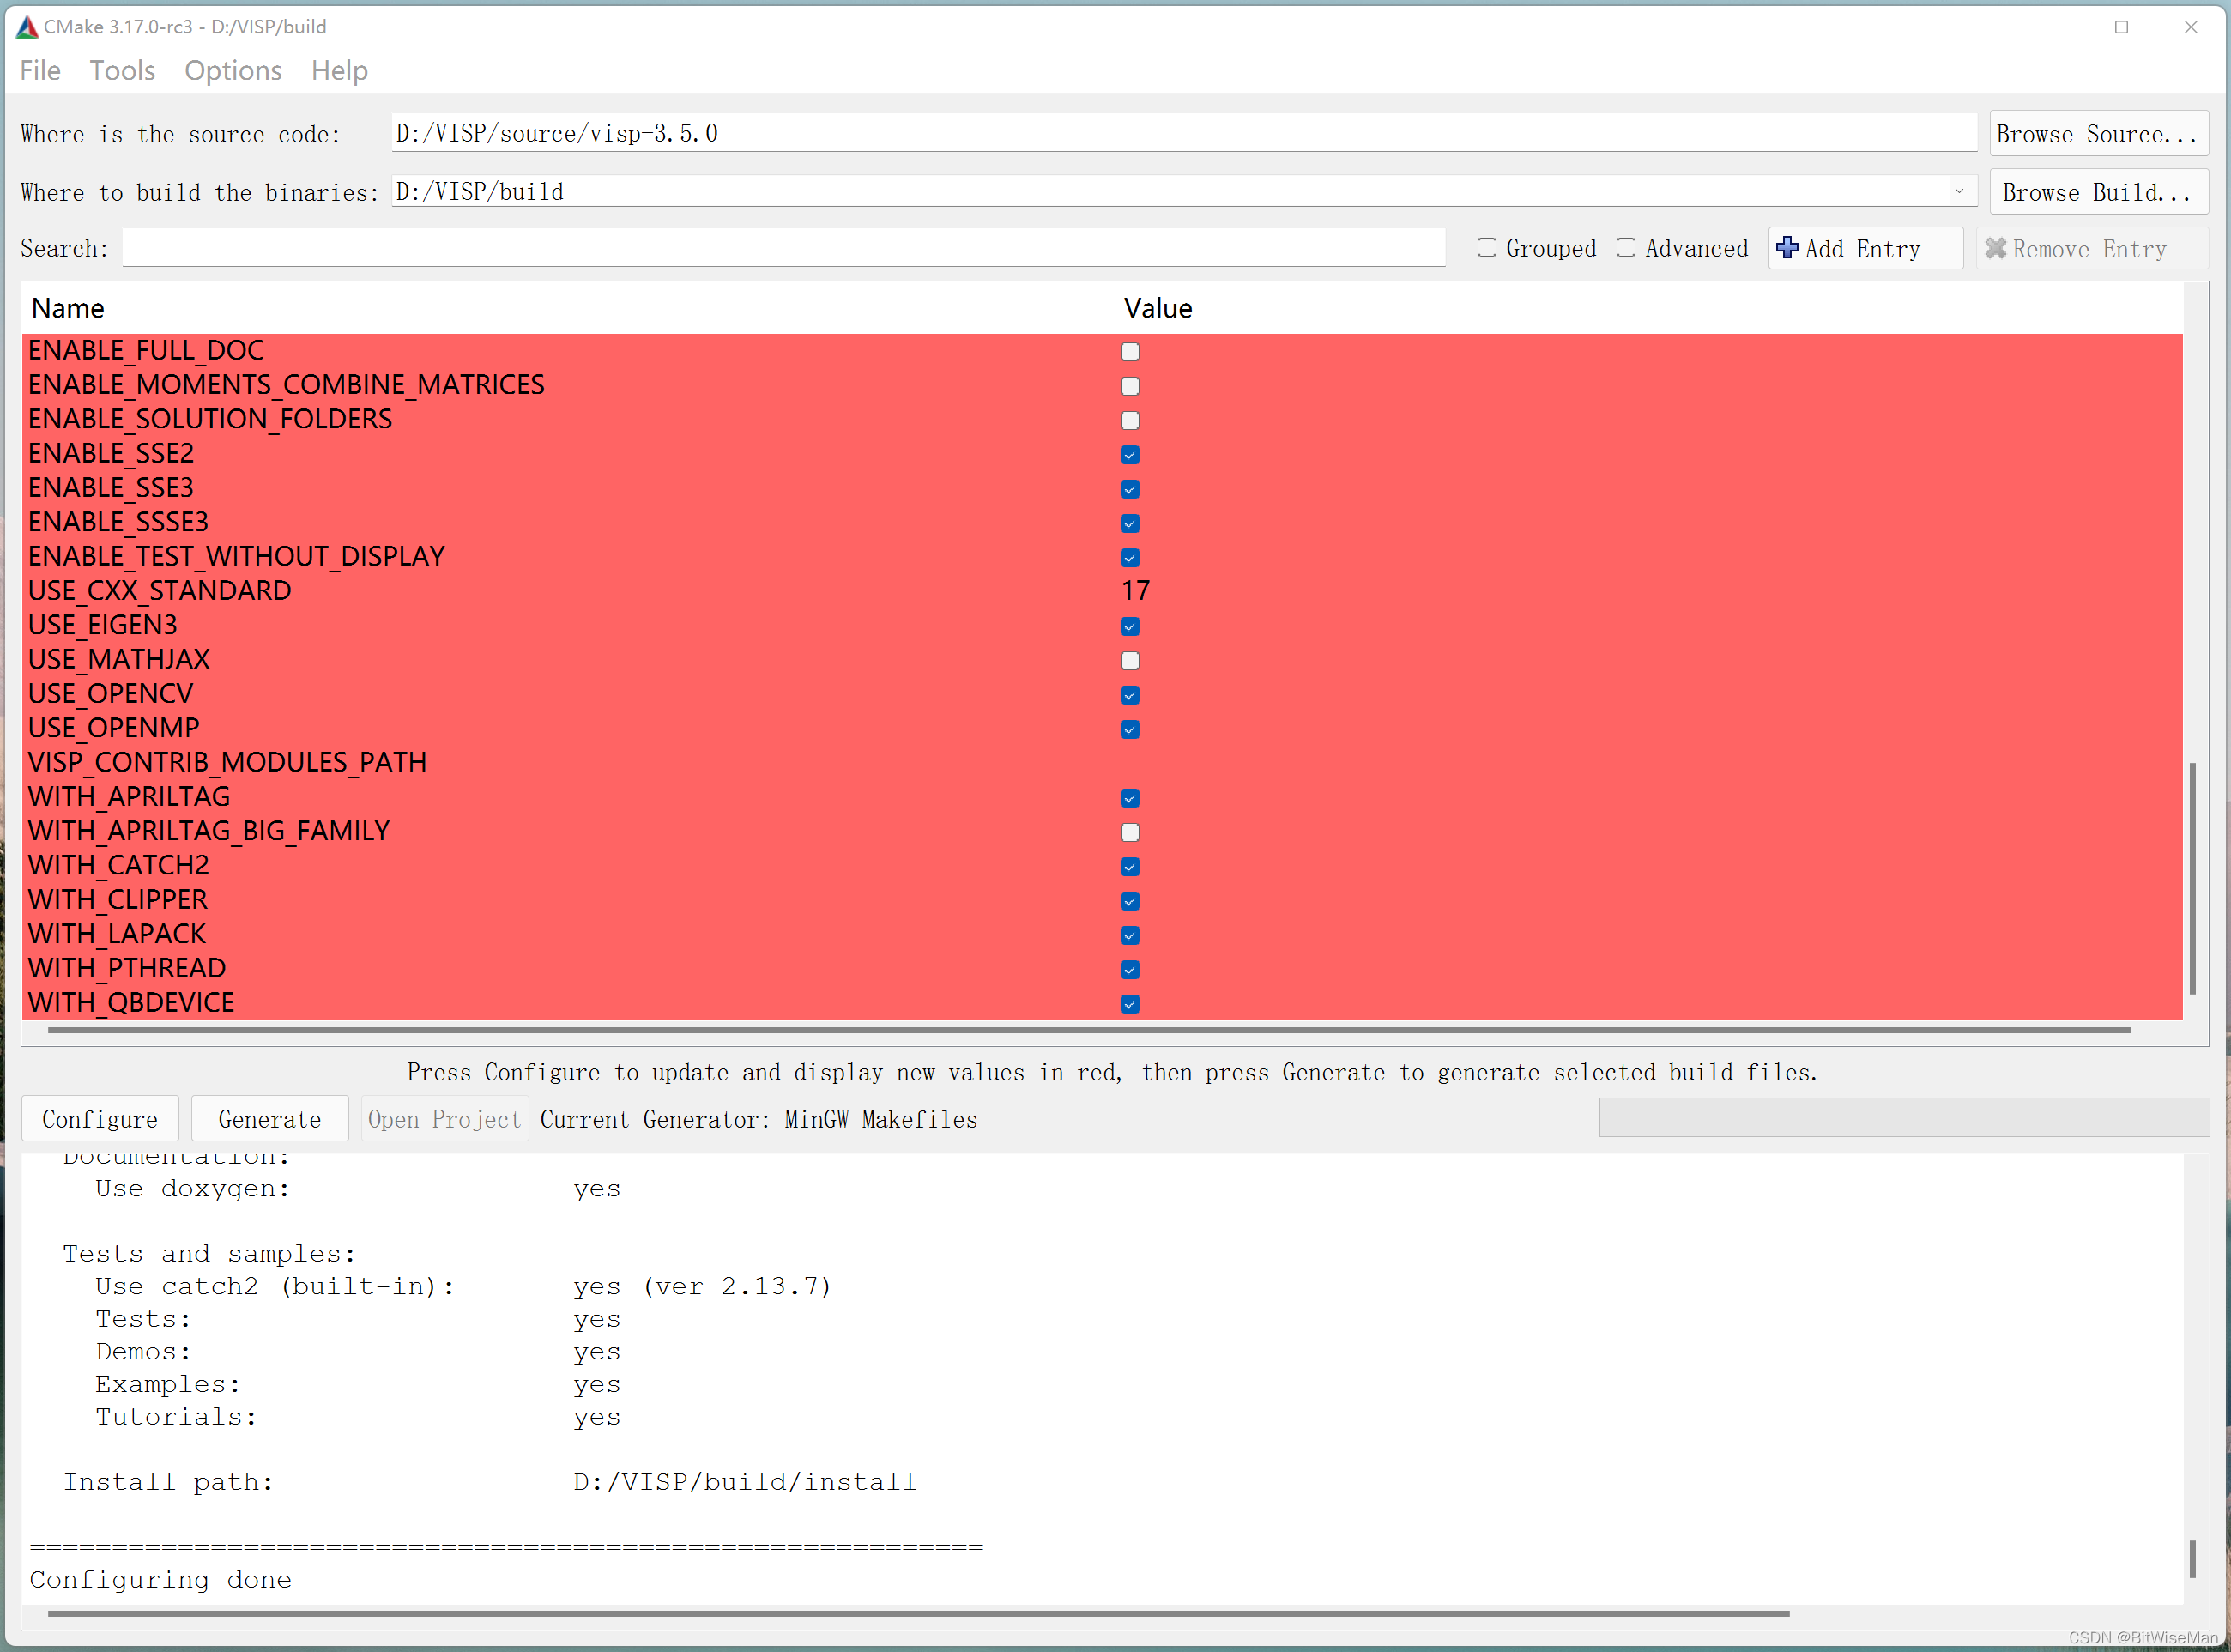Check the ENABLE_FULL_DOC option
Image resolution: width=2231 pixels, height=1652 pixels.
(1130, 352)
